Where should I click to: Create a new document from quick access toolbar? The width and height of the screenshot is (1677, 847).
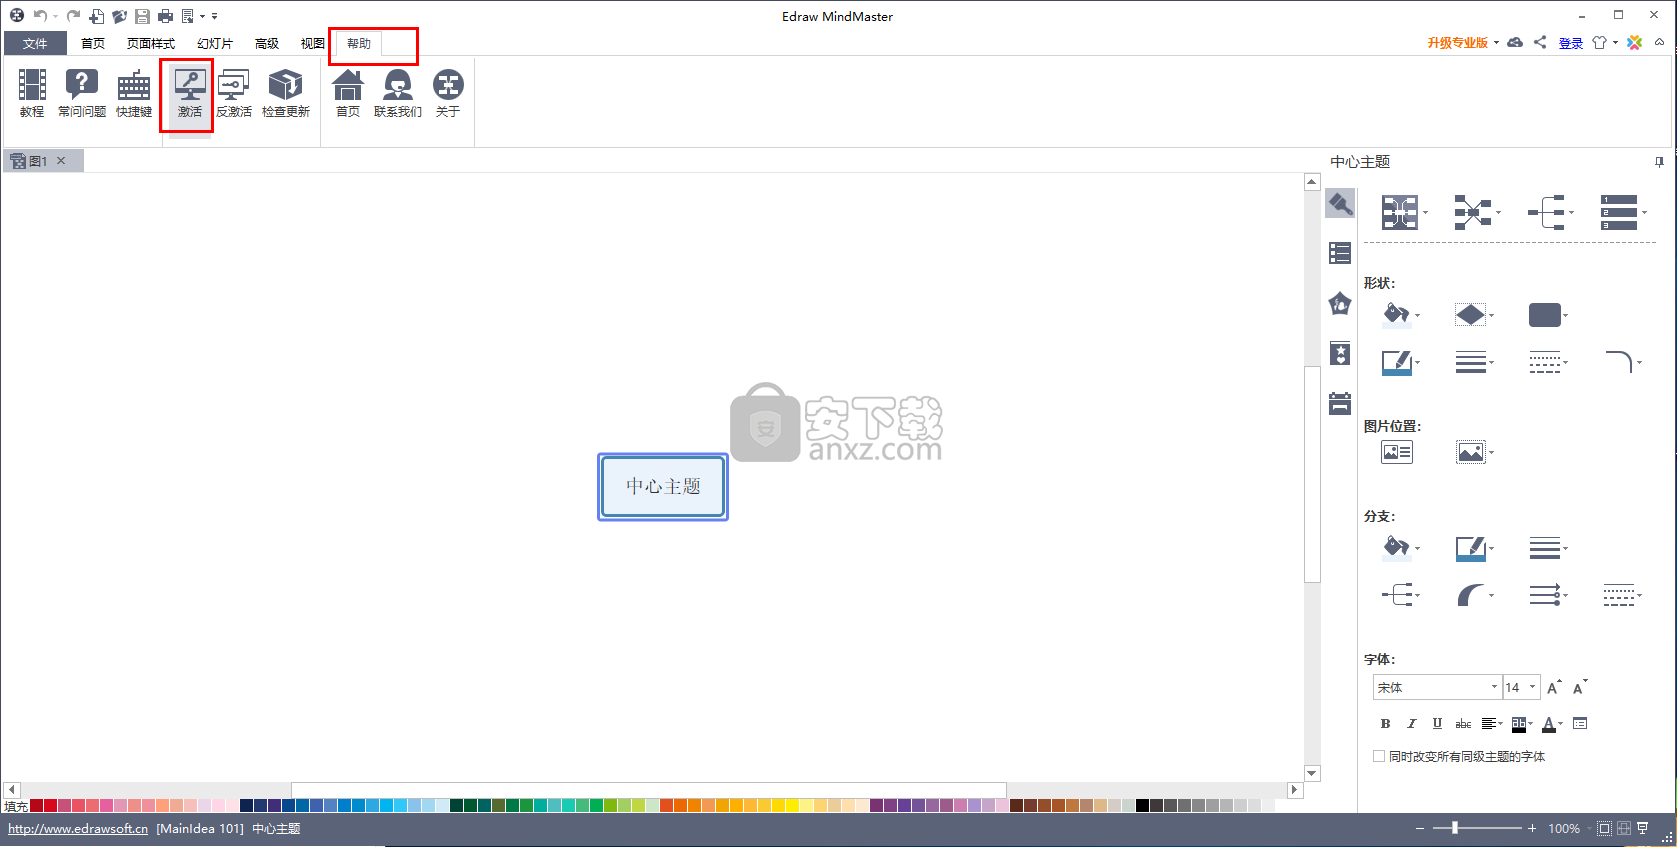pyautogui.click(x=97, y=16)
